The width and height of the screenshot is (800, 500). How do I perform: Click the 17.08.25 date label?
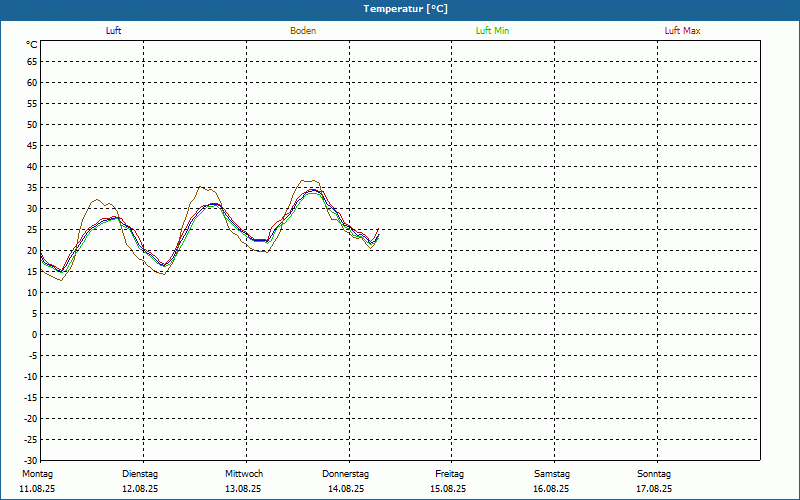click(x=654, y=489)
